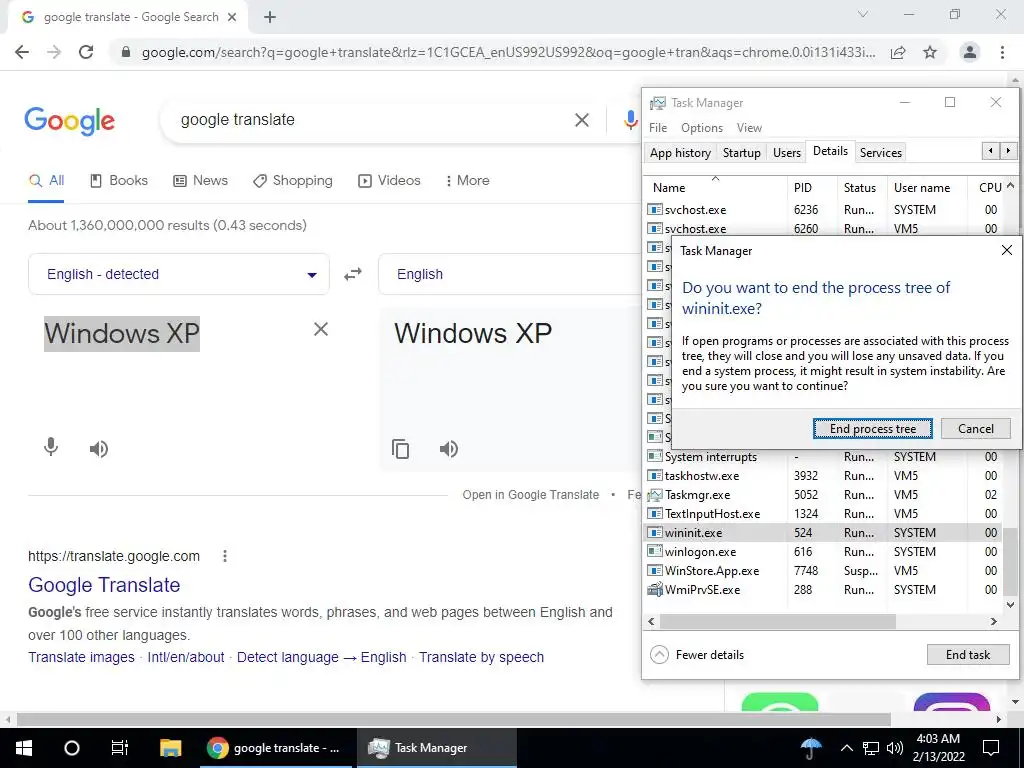Screen dimensions: 1024x768
Task: Select the News search filter
Action: click(200, 180)
